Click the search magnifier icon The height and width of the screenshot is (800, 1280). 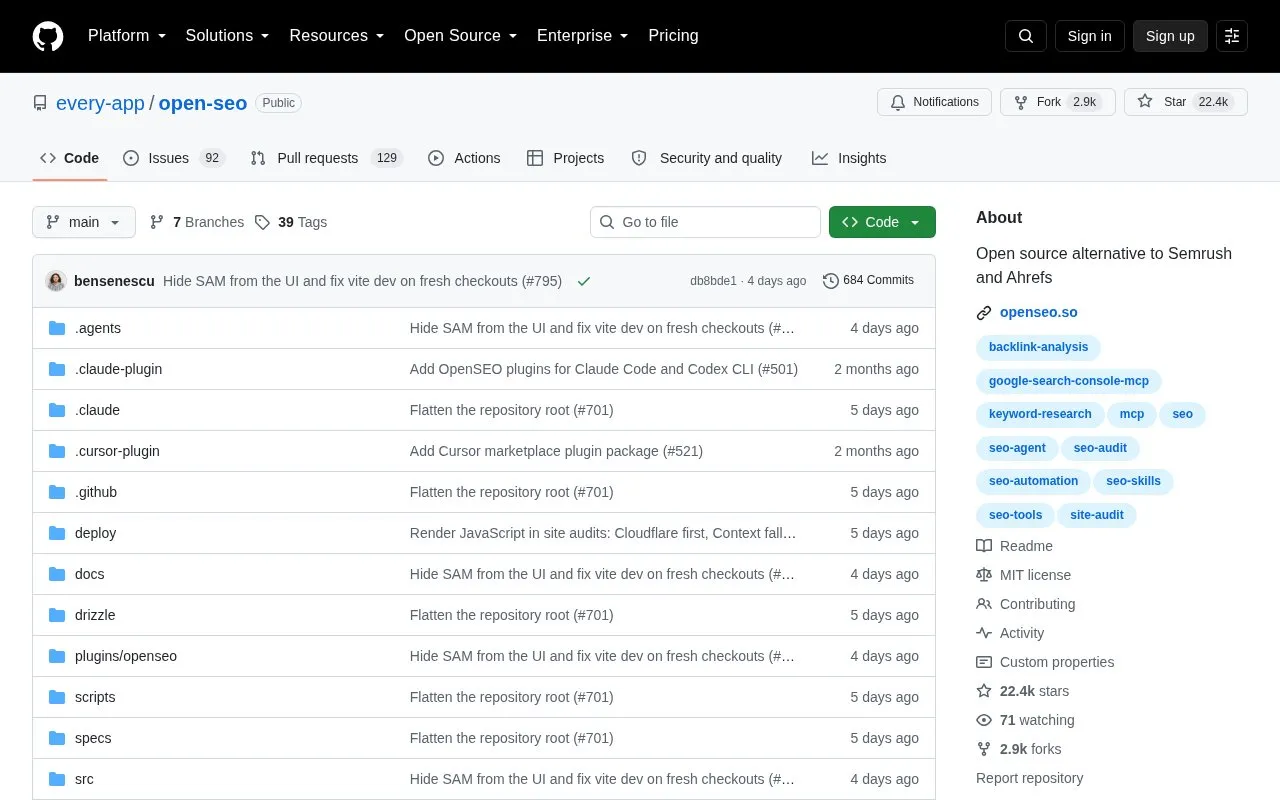(1026, 36)
